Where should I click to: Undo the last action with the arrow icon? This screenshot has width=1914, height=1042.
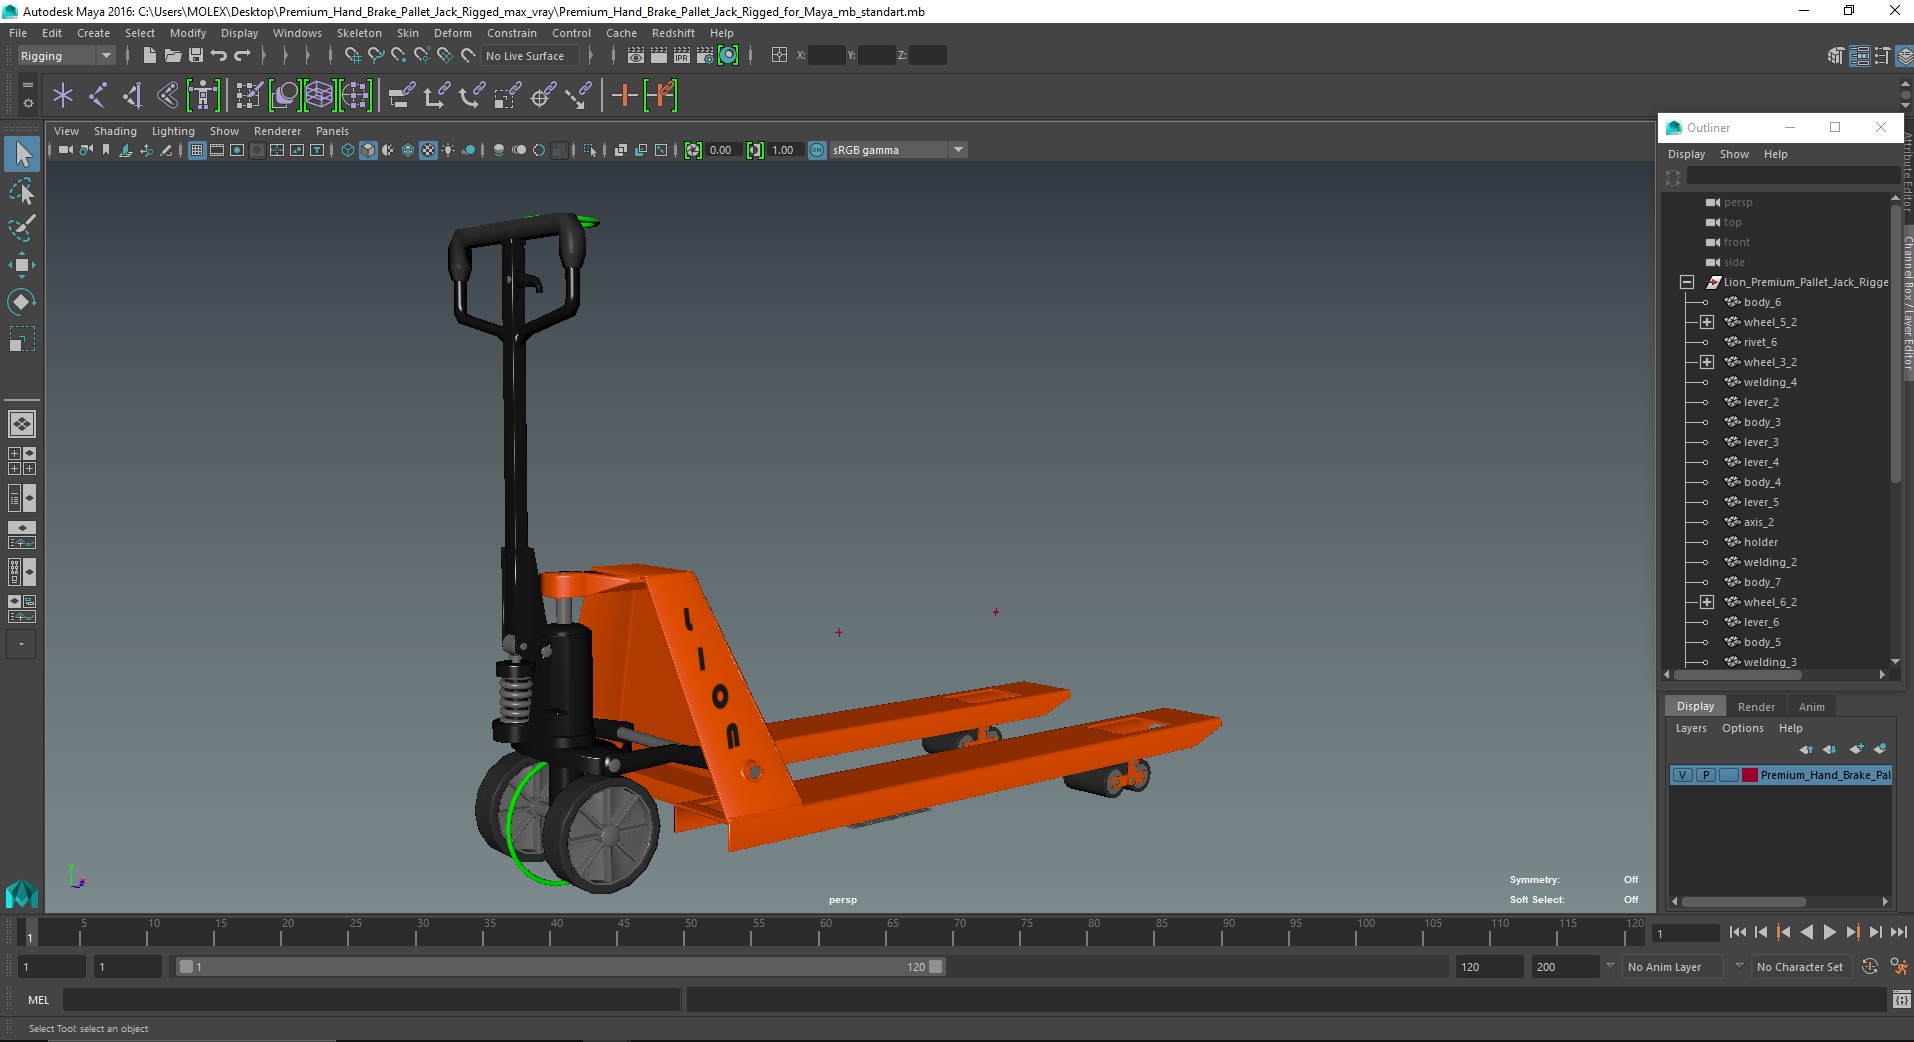point(219,56)
